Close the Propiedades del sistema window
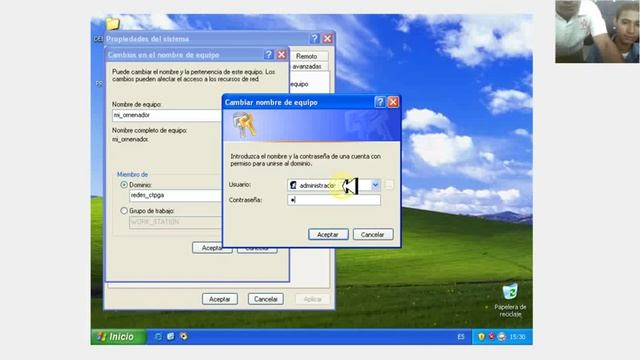Image resolution: width=640 pixels, height=360 pixels. point(327,39)
